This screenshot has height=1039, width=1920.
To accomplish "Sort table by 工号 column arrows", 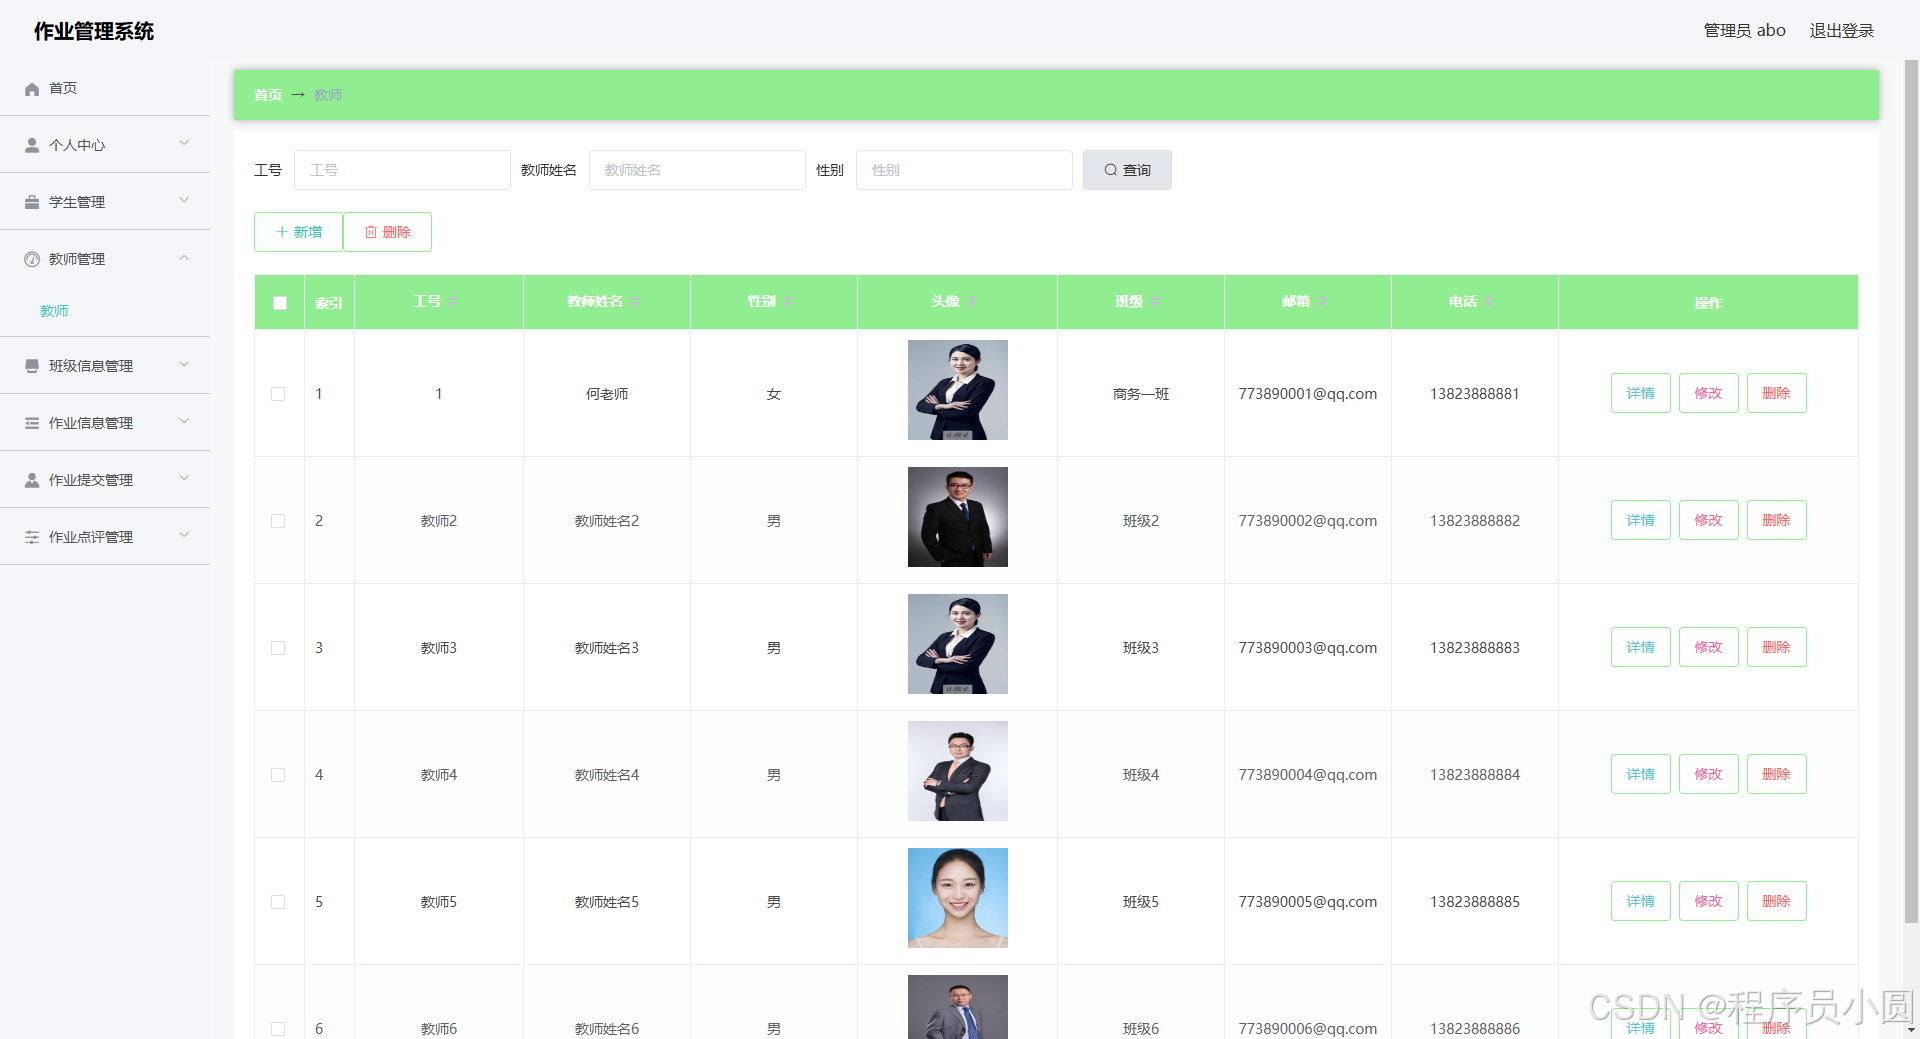I will 453,302.
